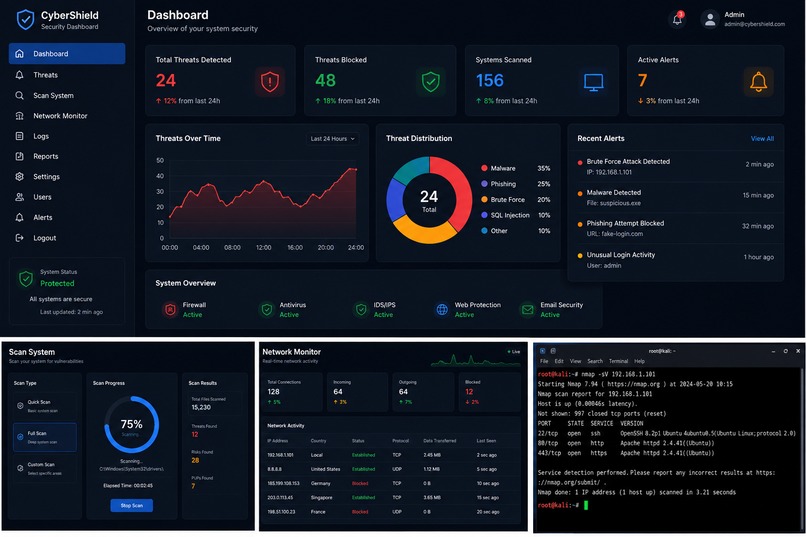Click the Admin user avatar icon
The height and width of the screenshot is (537, 806).
(710, 20)
